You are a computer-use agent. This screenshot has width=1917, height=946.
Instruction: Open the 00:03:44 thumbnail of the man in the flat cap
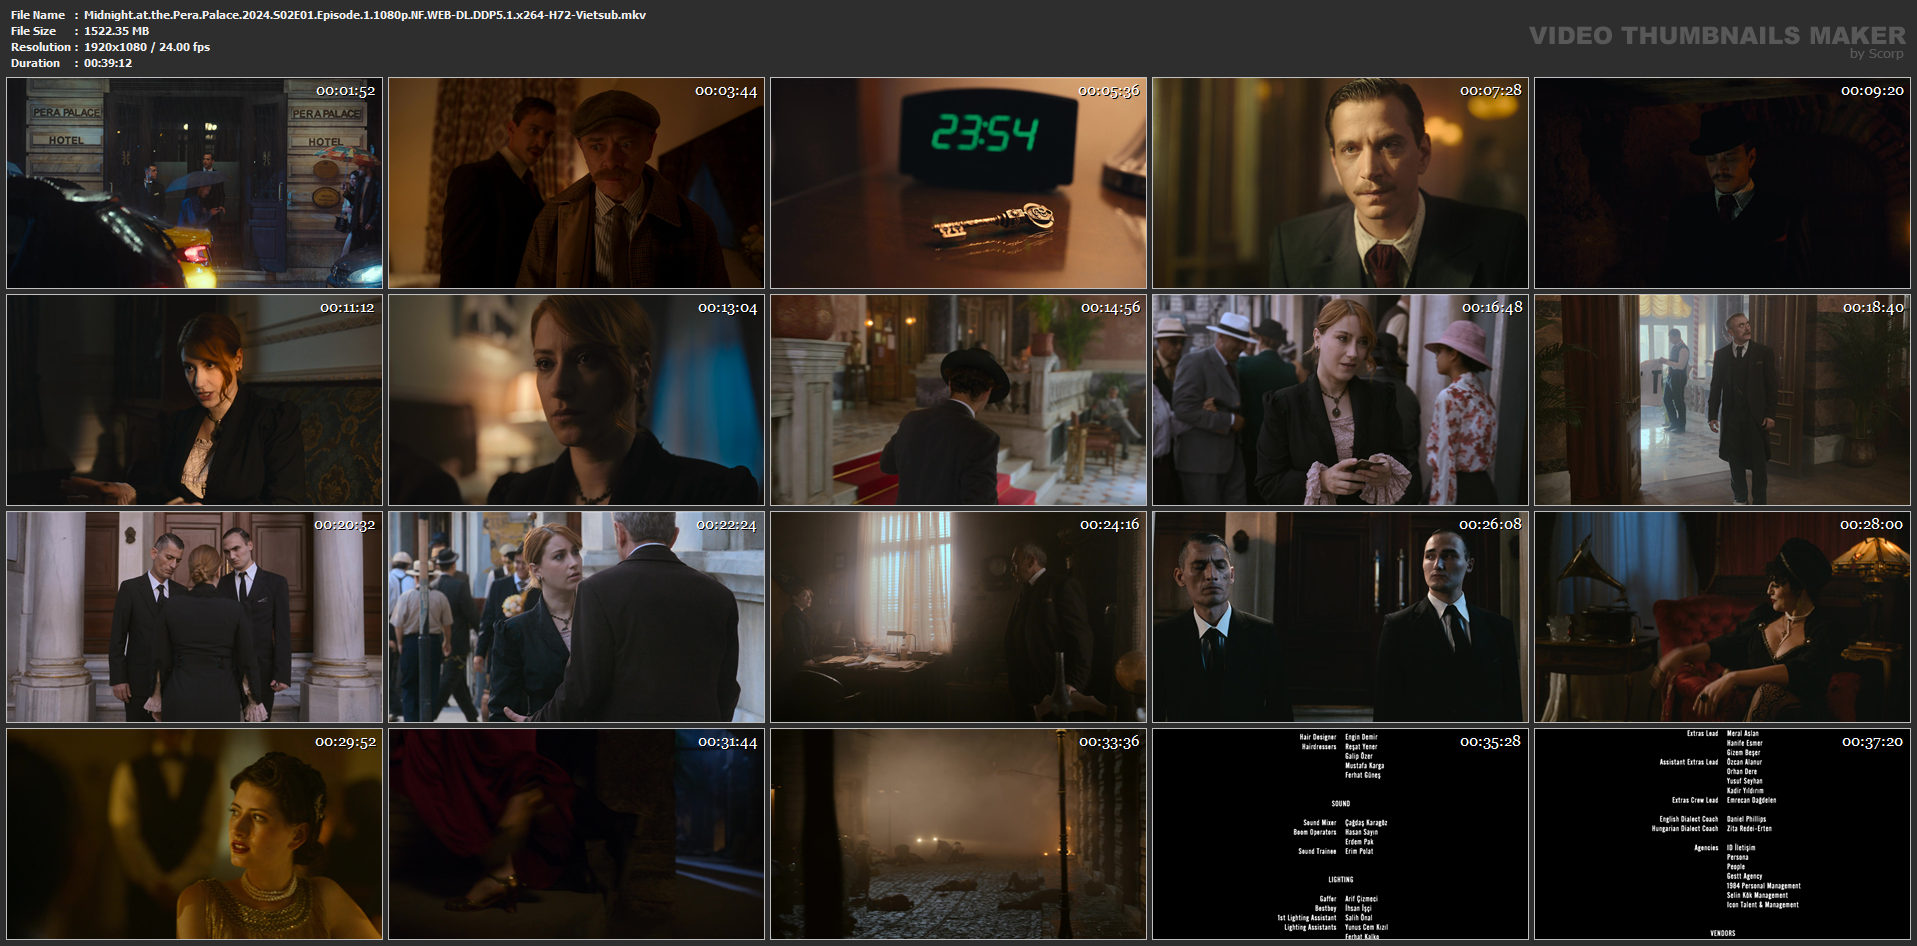point(576,183)
